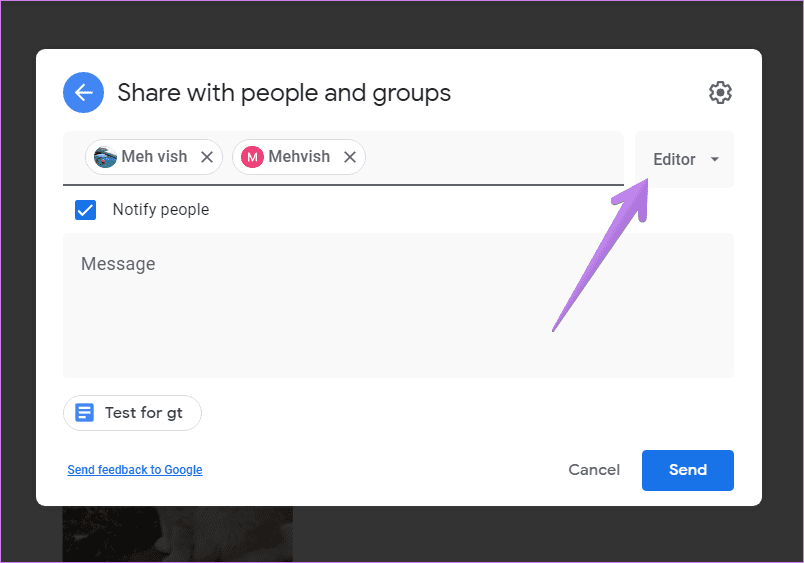Screen dimensions: 804x563
Task: Cancel the sharing dialog
Action: 594,470
